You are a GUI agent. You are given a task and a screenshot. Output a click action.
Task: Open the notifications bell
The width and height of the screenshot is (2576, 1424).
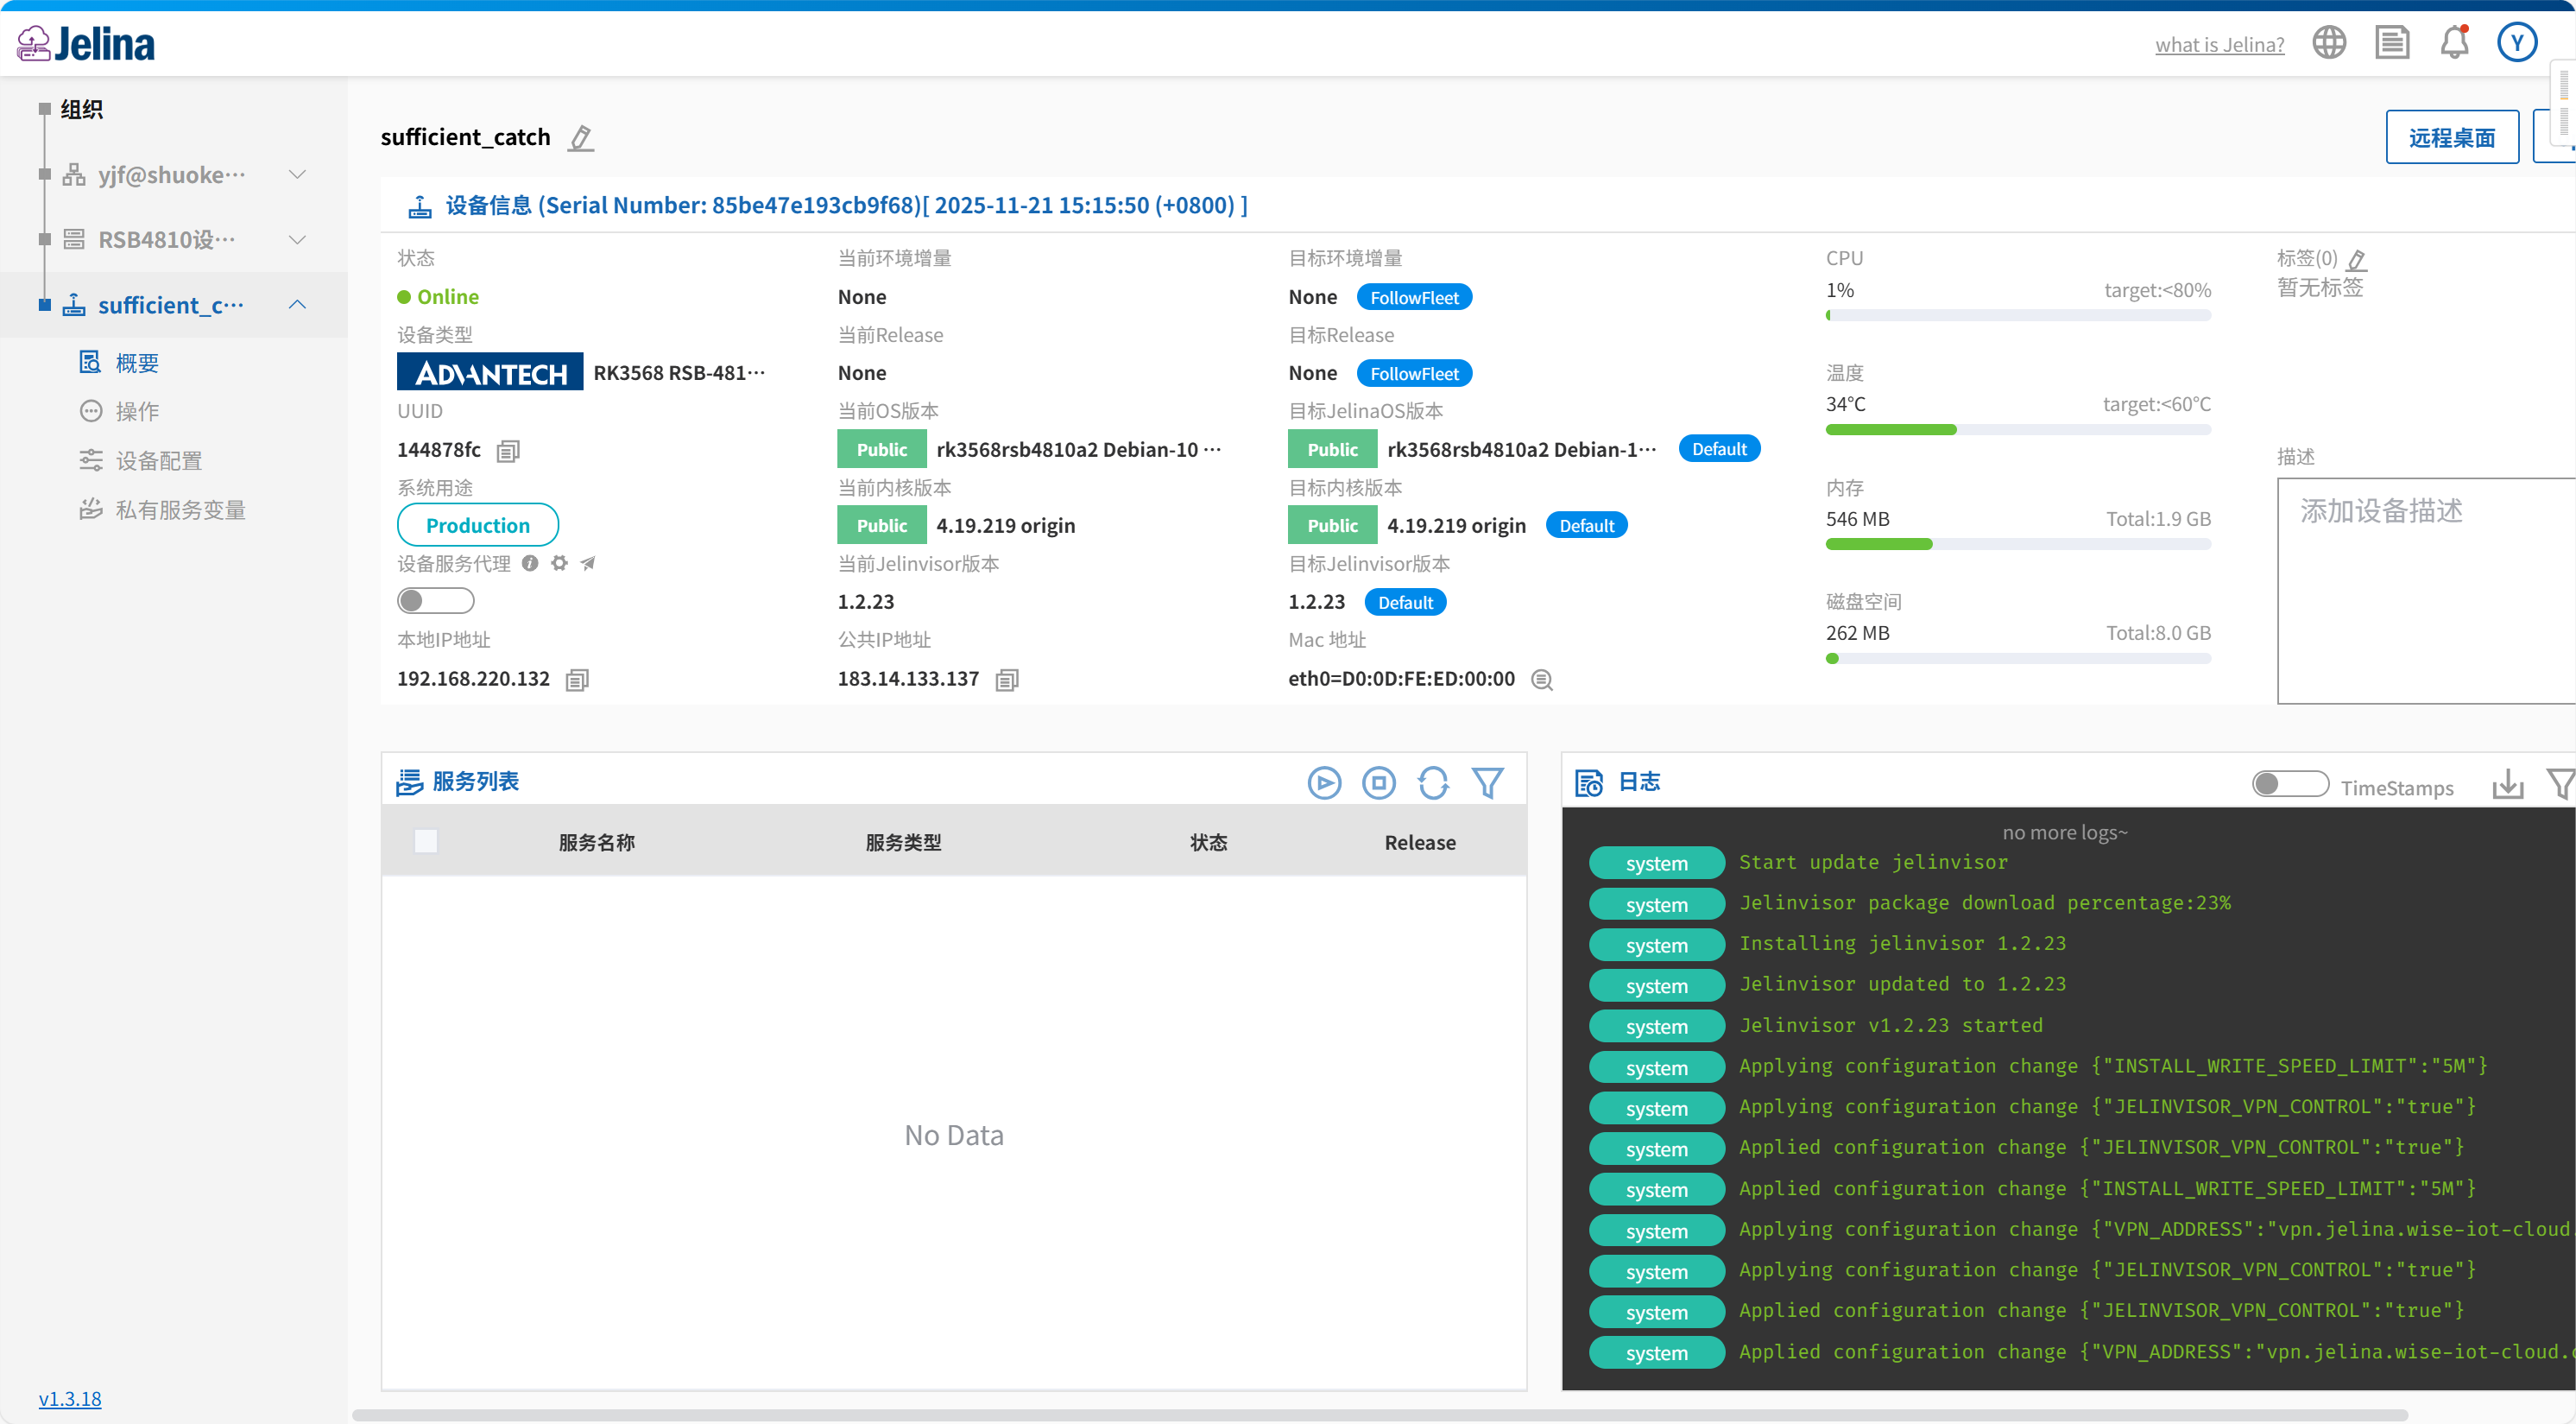click(2454, 43)
